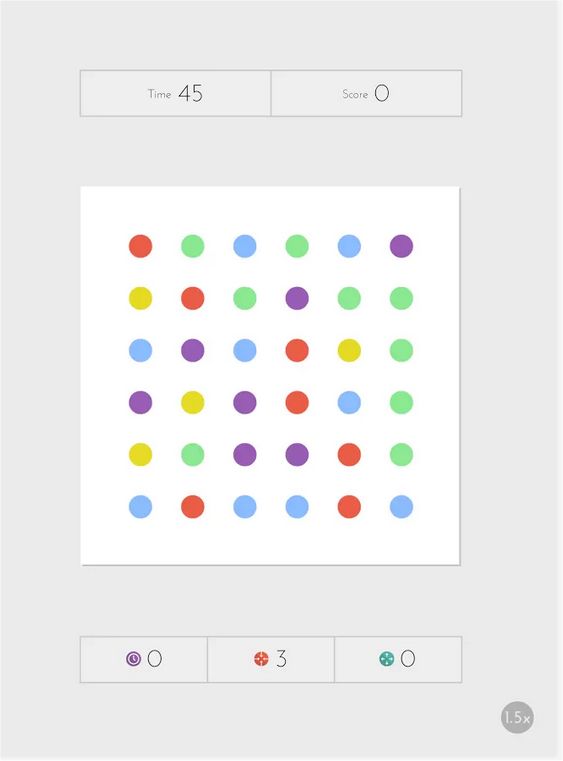
Task: Pick the red dot in the fourth row
Action: tap(297, 402)
